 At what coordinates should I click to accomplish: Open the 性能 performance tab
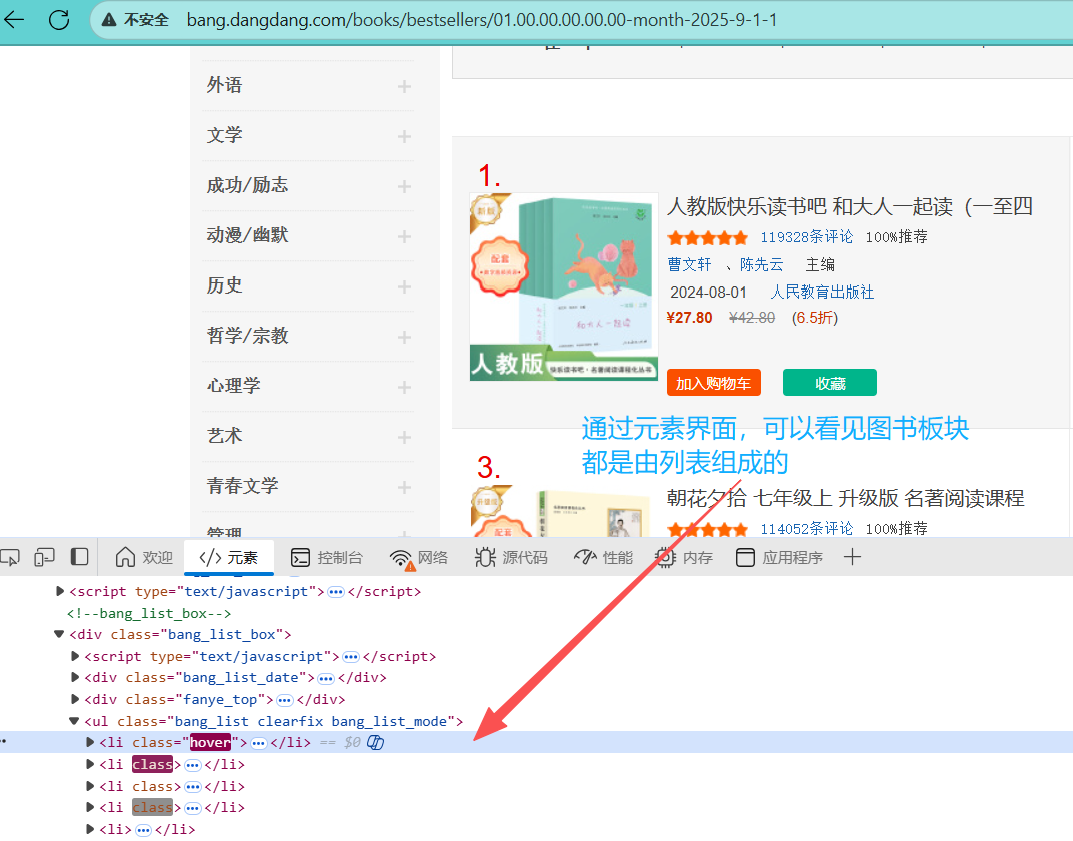[604, 558]
